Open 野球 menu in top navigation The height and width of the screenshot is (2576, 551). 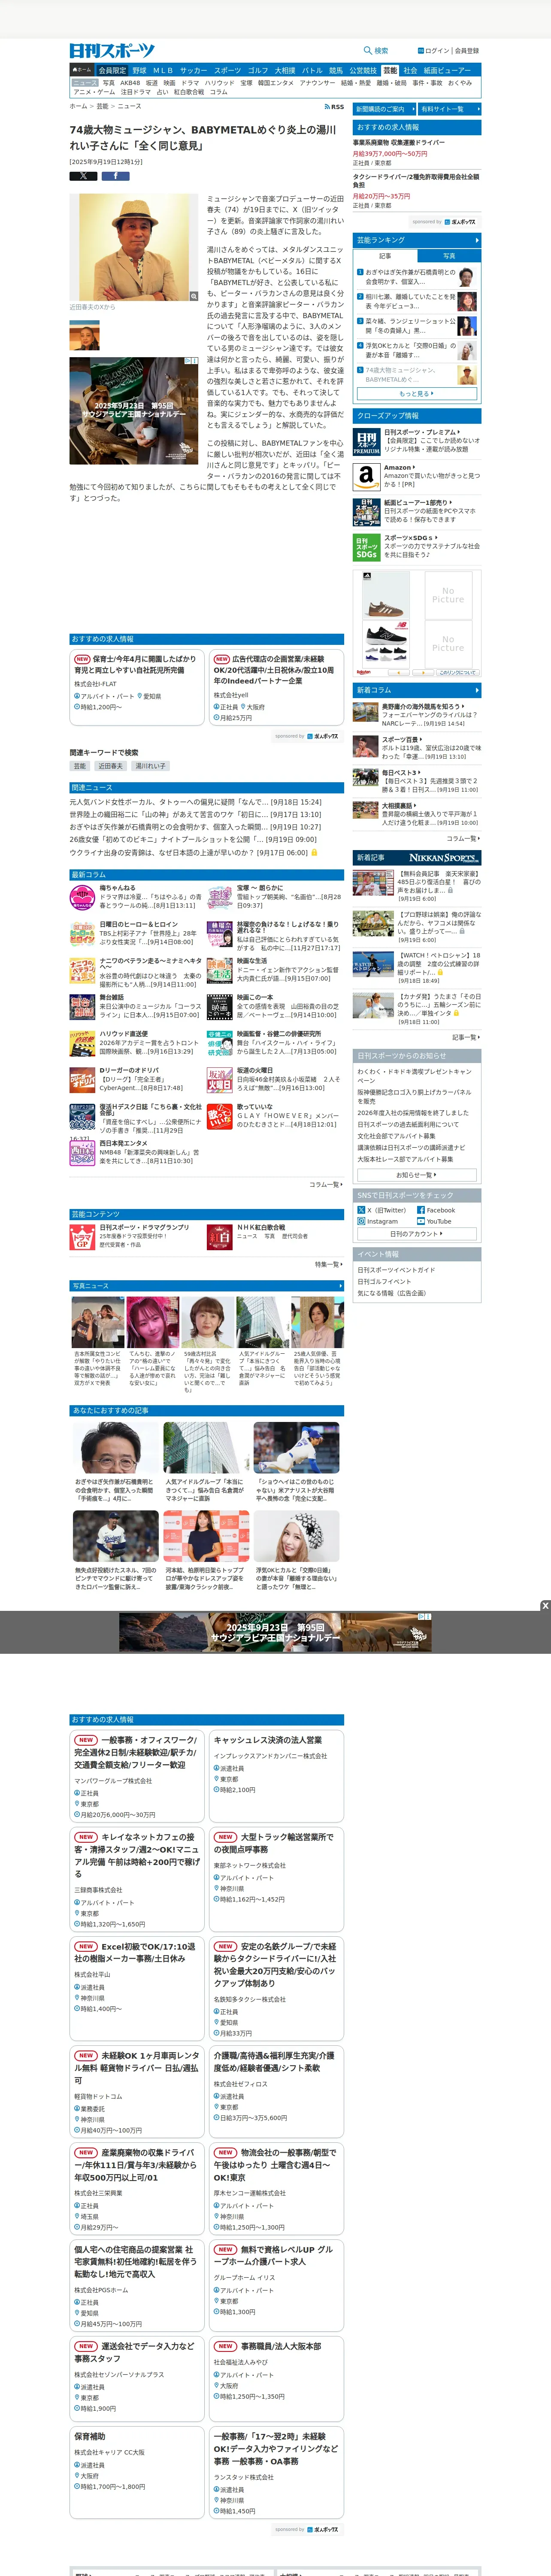pyautogui.click(x=139, y=70)
